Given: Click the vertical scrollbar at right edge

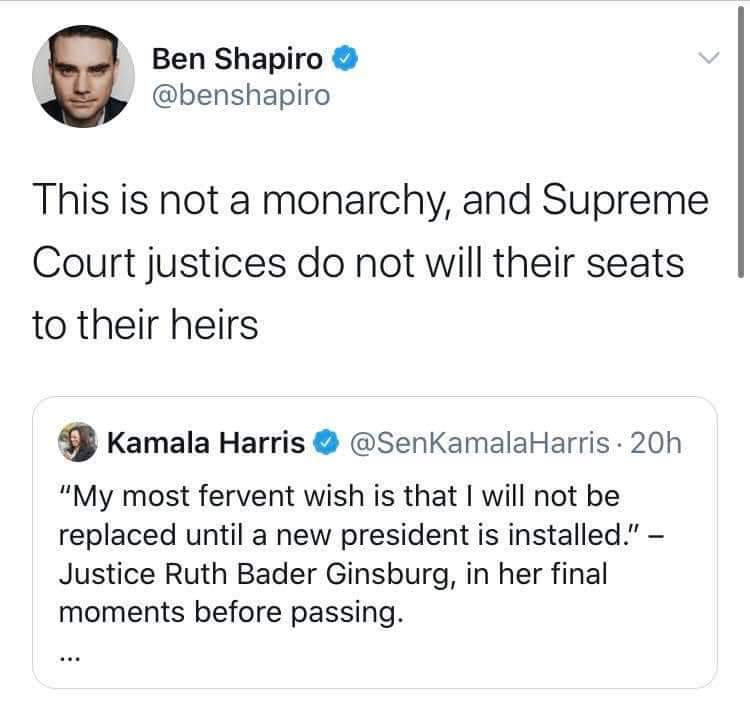Looking at the screenshot, I should pyautogui.click(x=741, y=140).
